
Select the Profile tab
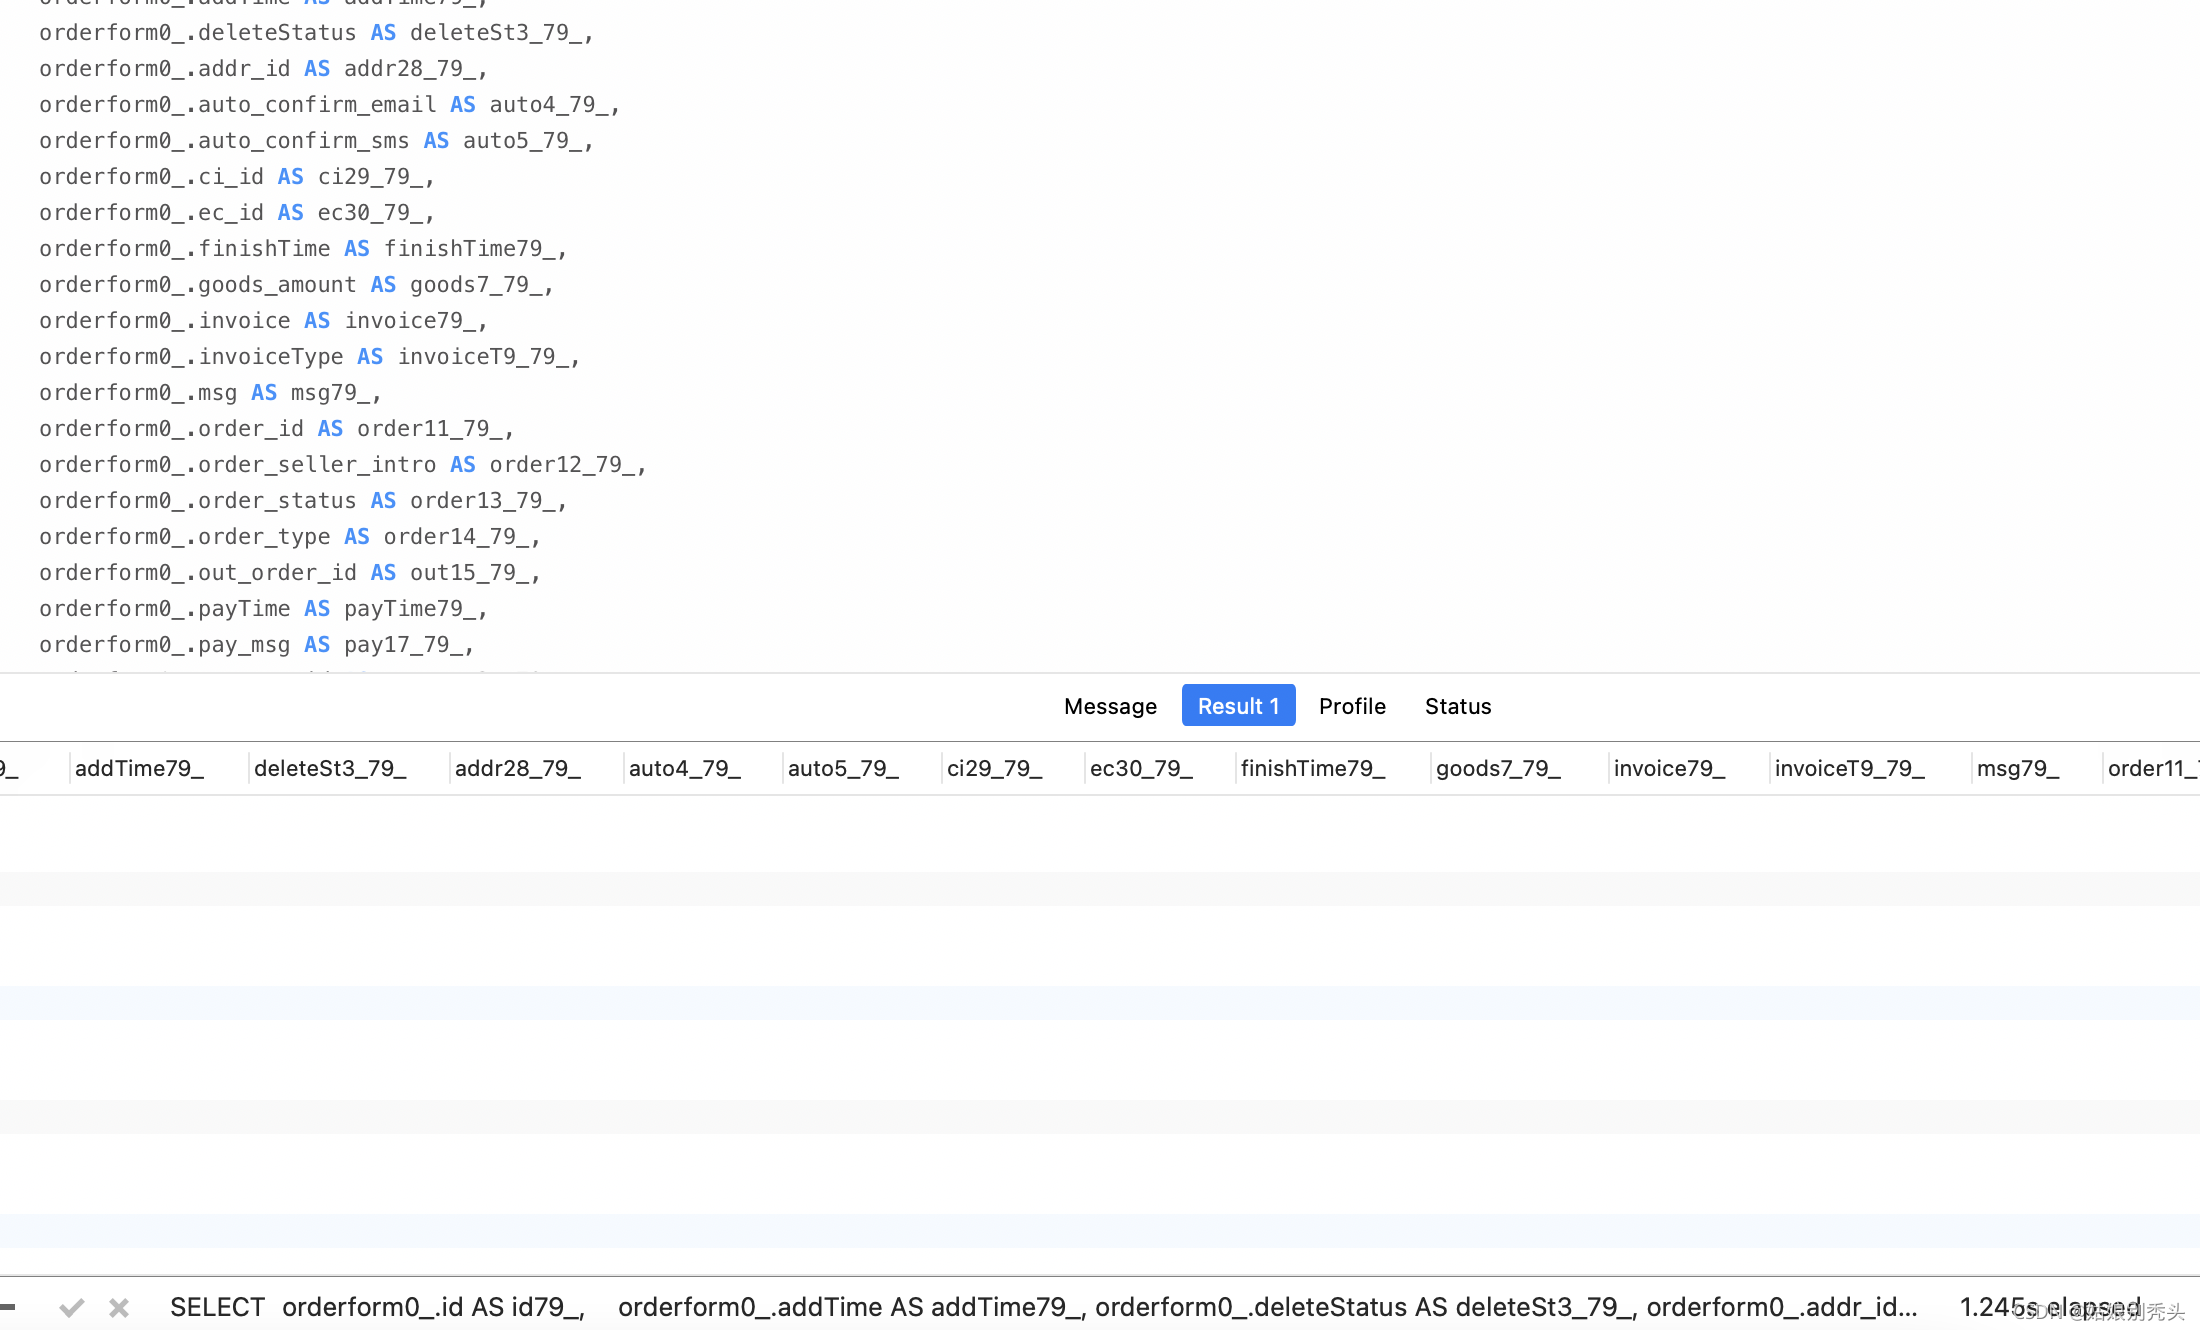tap(1353, 706)
